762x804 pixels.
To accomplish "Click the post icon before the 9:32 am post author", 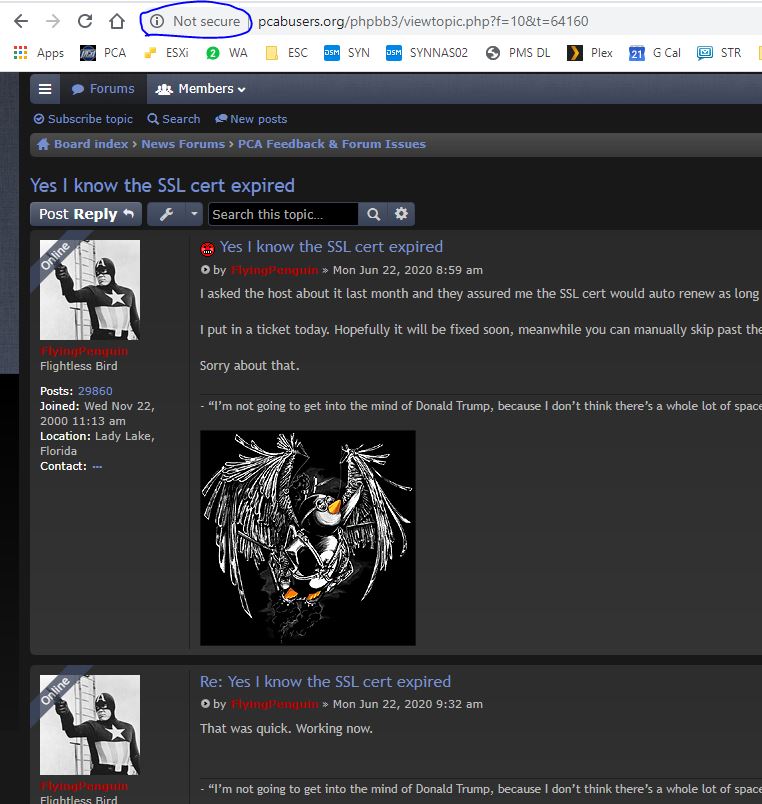I will [205, 704].
